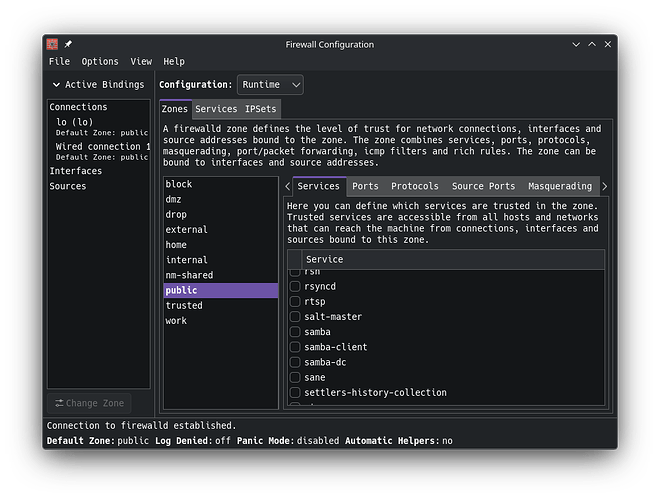Collapse the Active Bindings expander
The height and width of the screenshot is (500, 659).
pos(56,85)
